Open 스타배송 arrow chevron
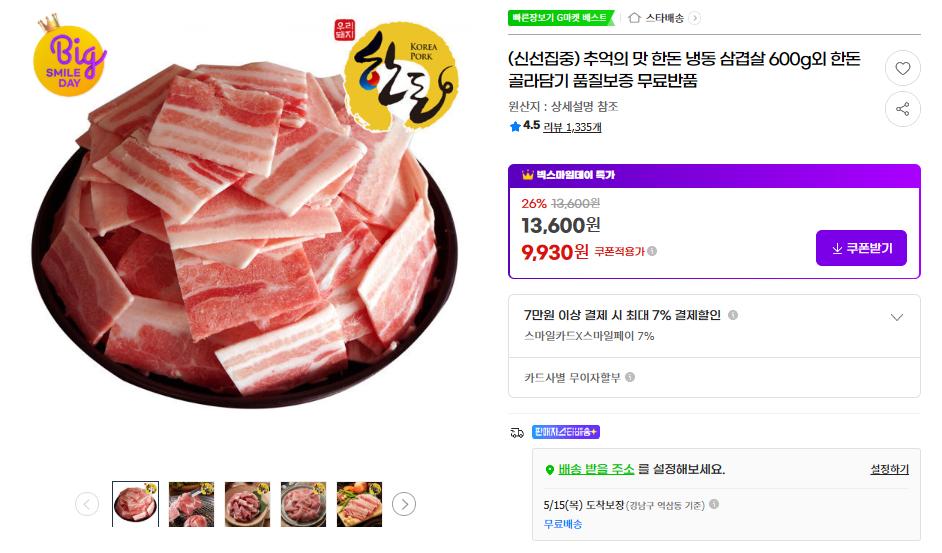 (695, 18)
